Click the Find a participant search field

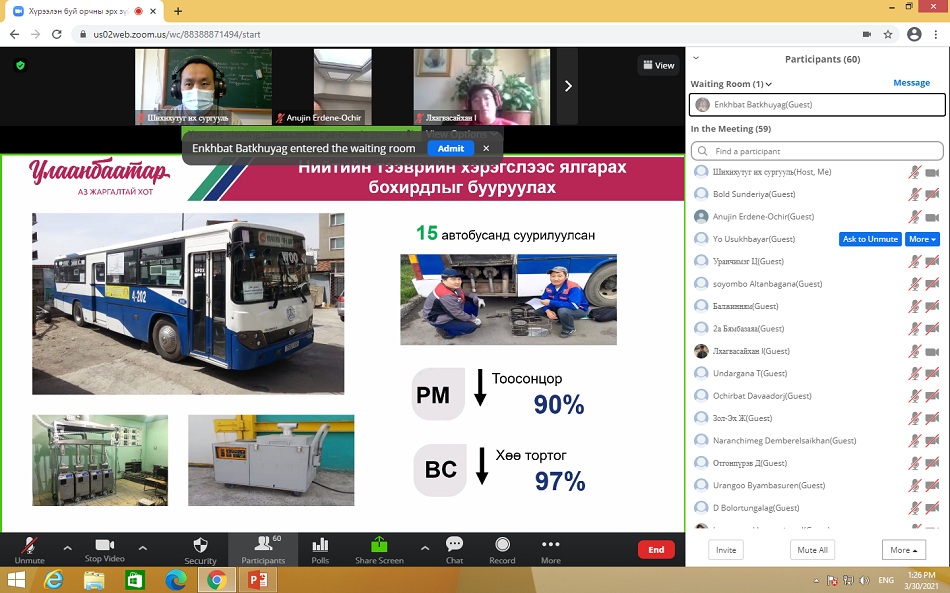(x=817, y=151)
